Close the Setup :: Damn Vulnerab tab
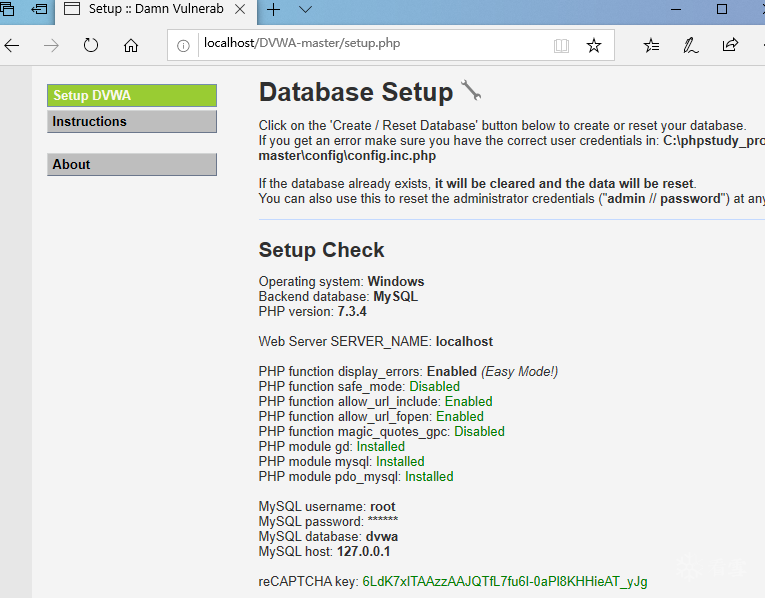Screen dimensions: 765x598 (240, 9)
